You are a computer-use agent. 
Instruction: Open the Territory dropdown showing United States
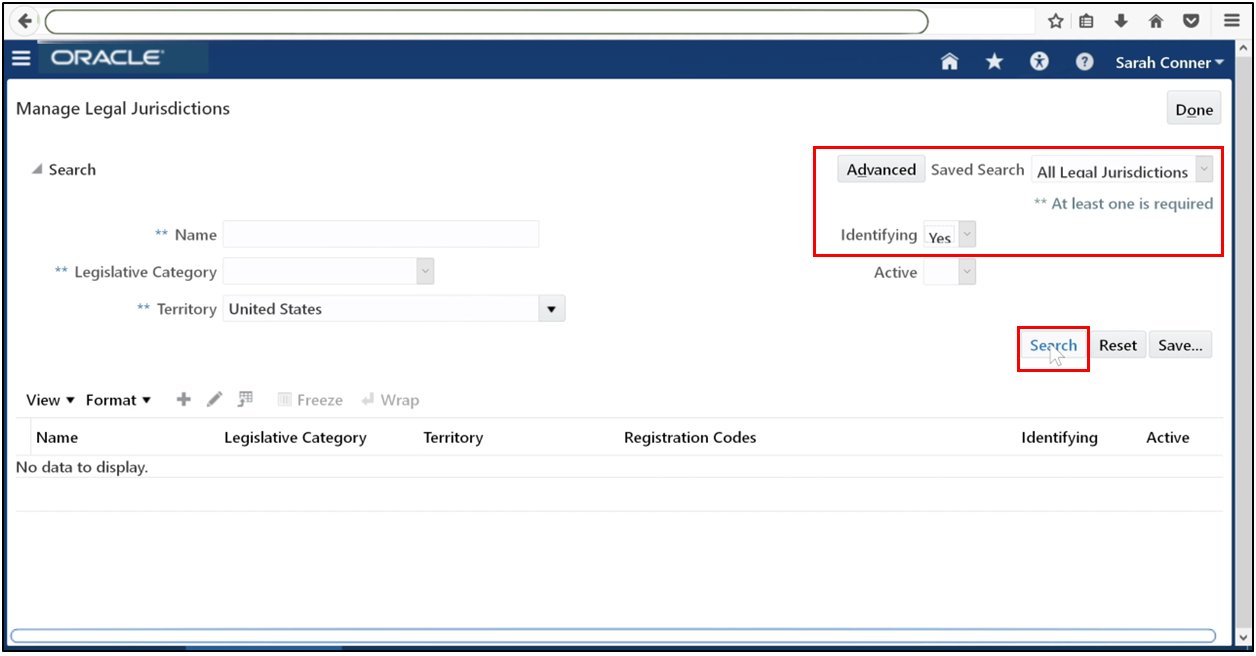[551, 308]
